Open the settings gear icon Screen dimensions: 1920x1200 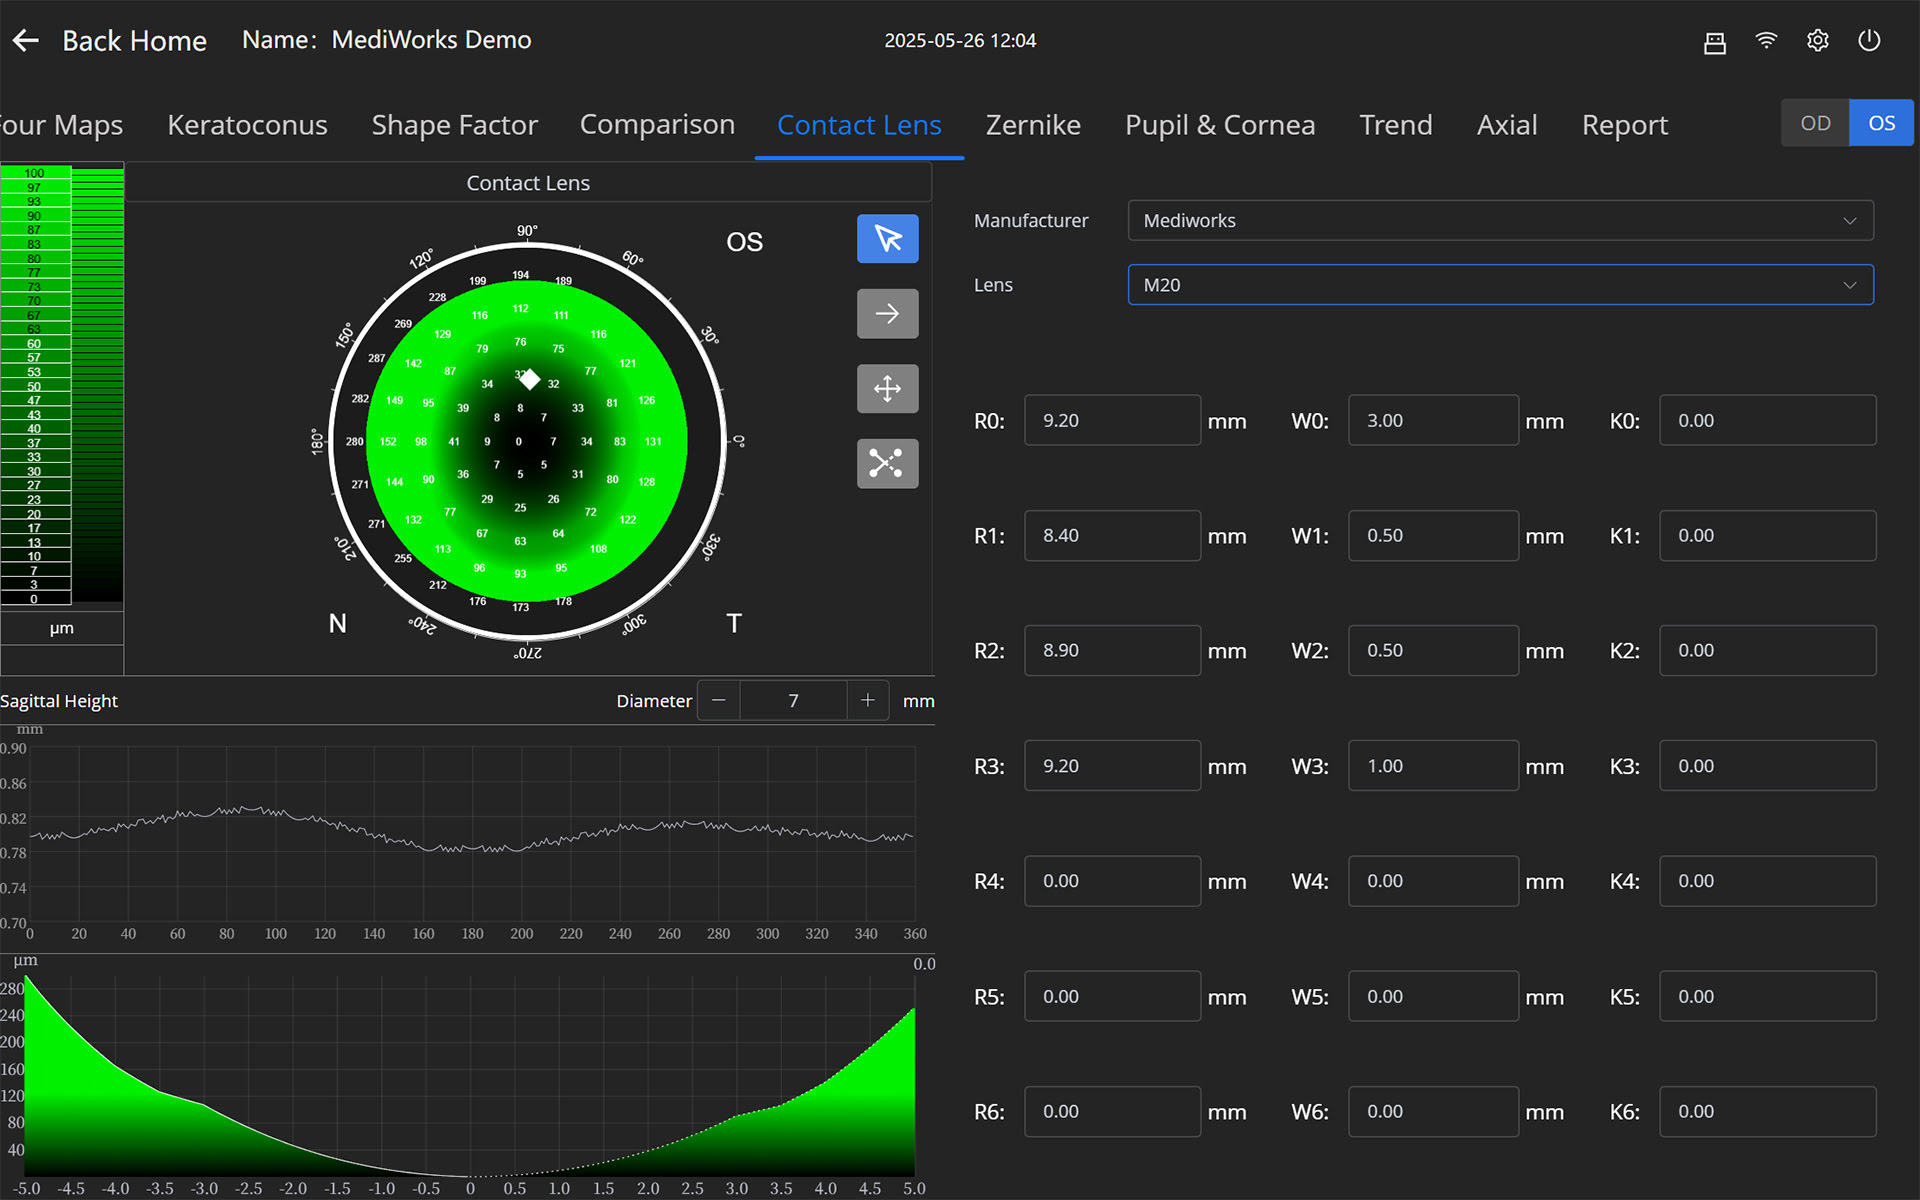(x=1817, y=41)
